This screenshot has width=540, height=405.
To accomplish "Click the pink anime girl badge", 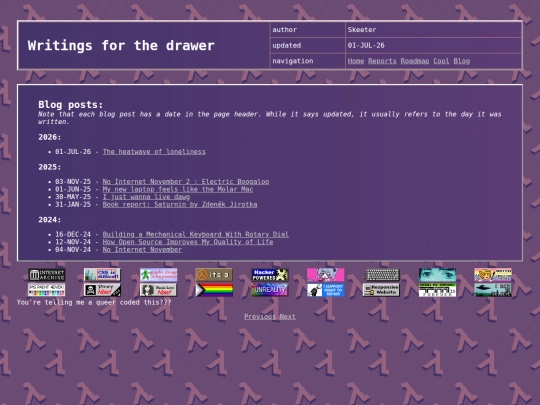I will coord(326,275).
